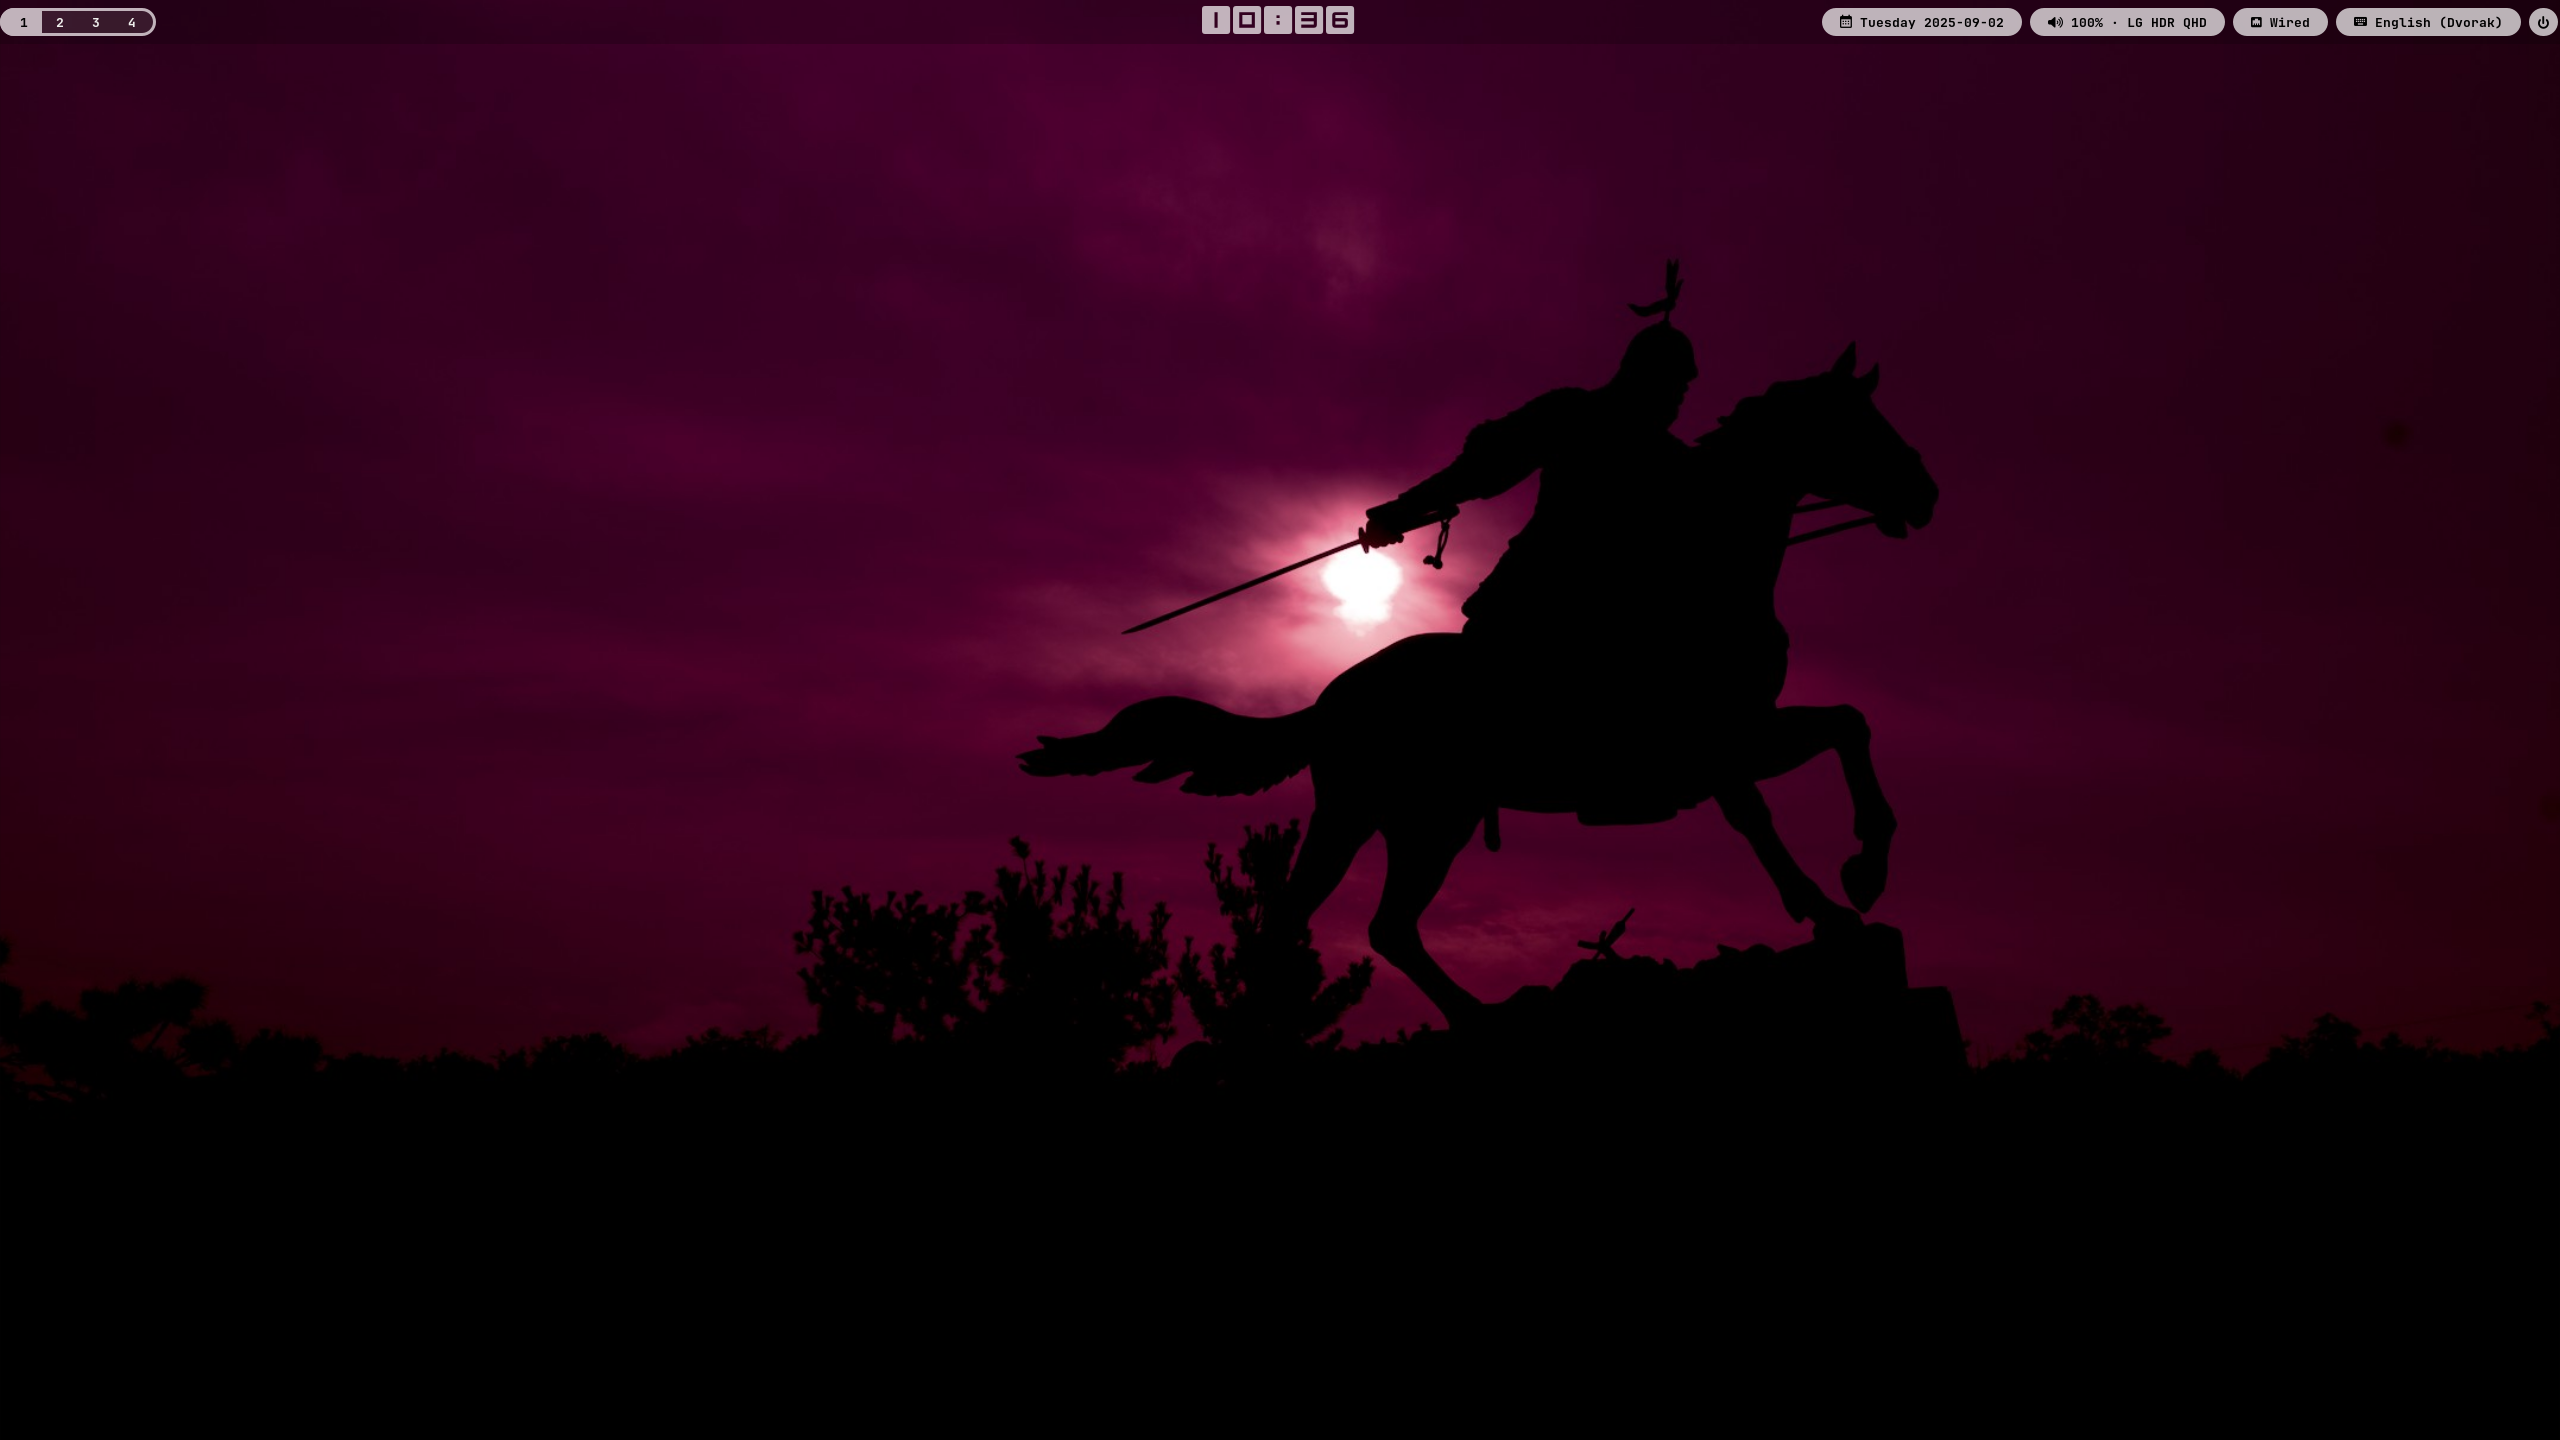The image size is (2560, 1440).
Task: Click the last minute digit '6' of the clock
Action: click(x=1340, y=20)
